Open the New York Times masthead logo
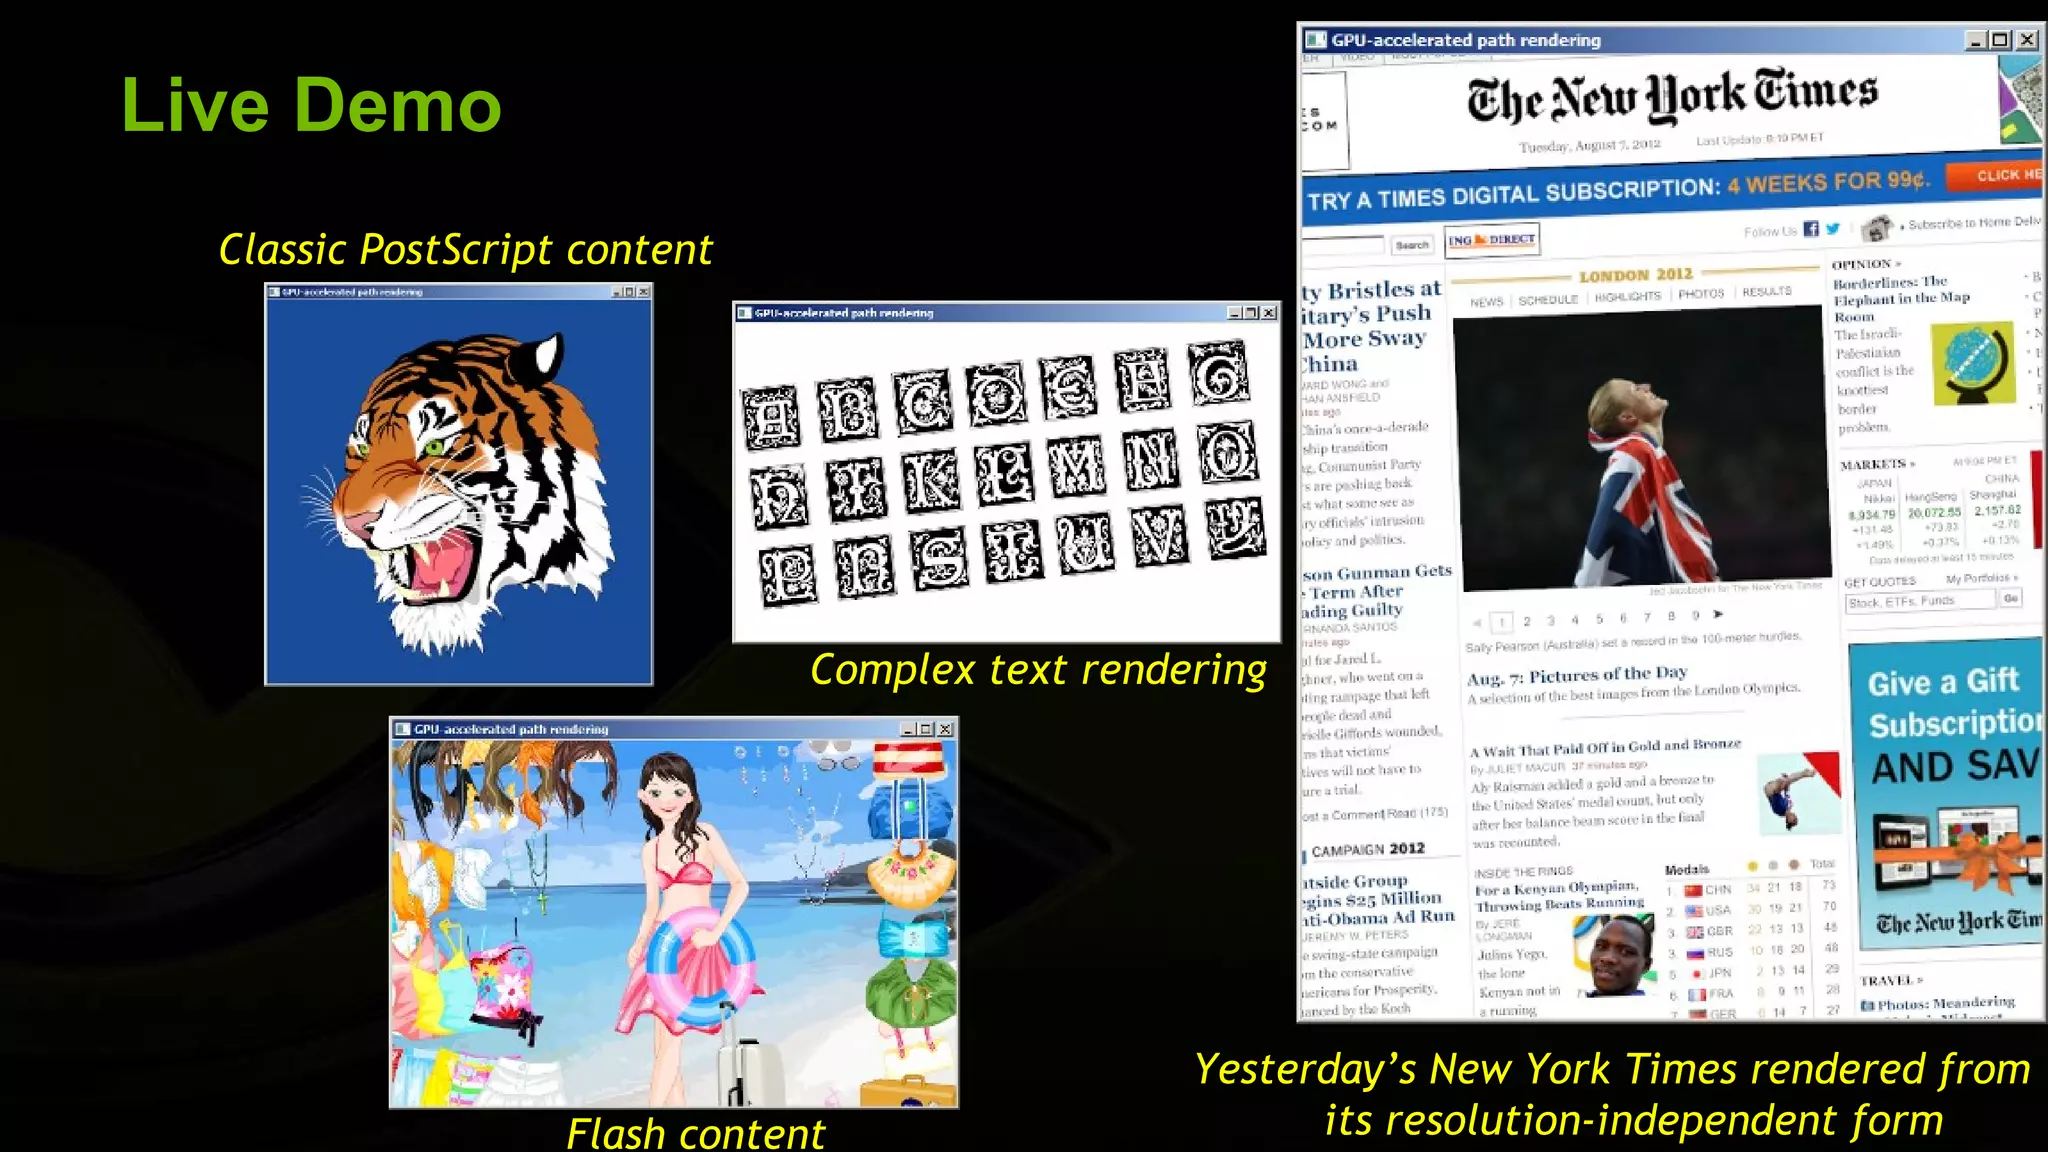Image resolution: width=2048 pixels, height=1152 pixels. (x=1672, y=97)
